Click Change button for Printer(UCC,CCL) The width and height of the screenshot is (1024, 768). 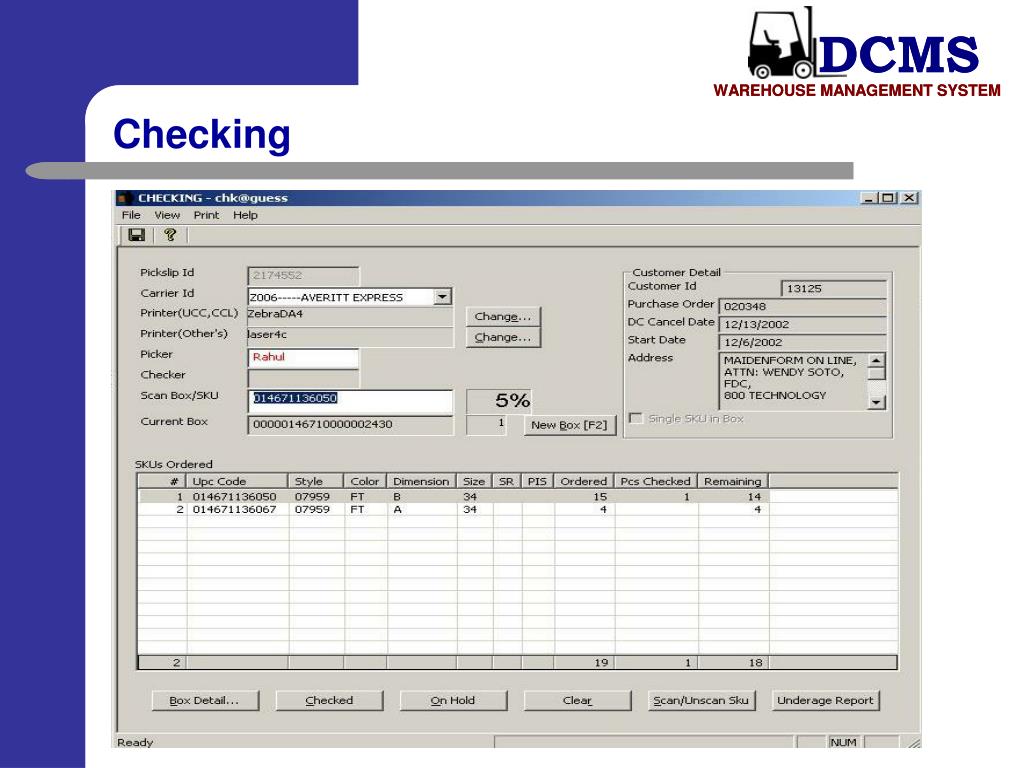coord(503,317)
